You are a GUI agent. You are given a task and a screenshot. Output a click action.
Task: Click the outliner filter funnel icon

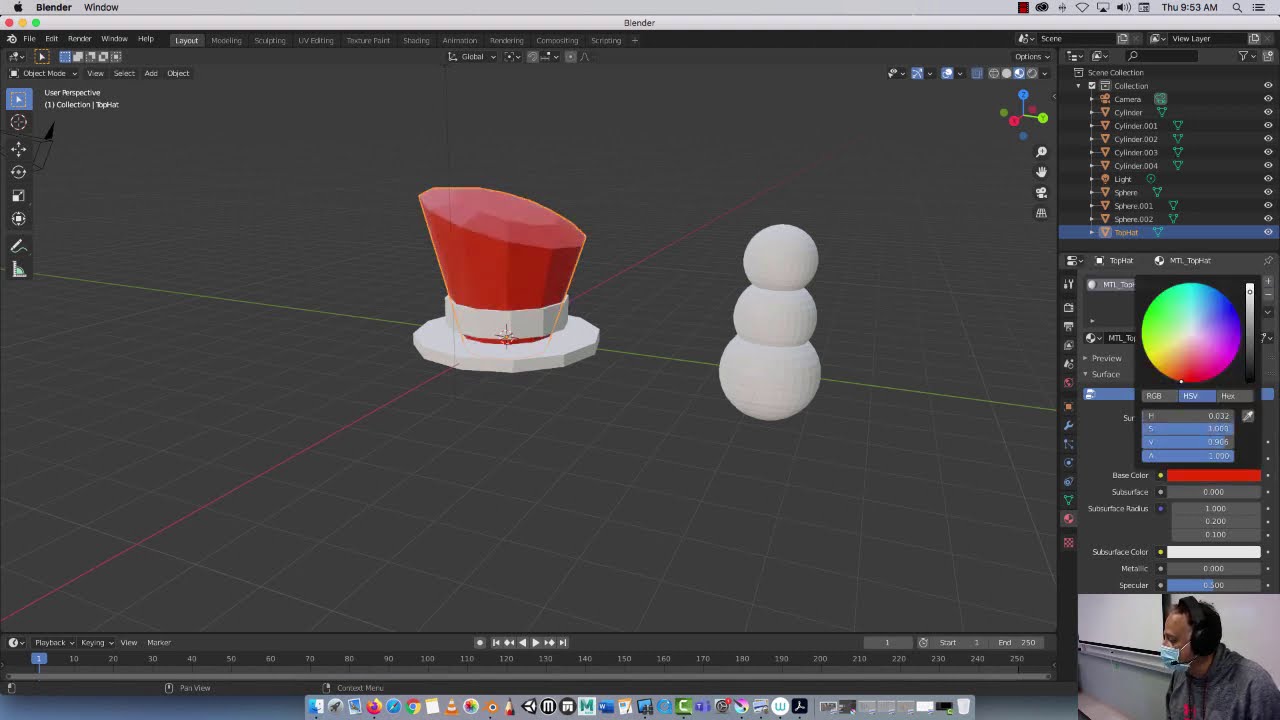[1243, 56]
